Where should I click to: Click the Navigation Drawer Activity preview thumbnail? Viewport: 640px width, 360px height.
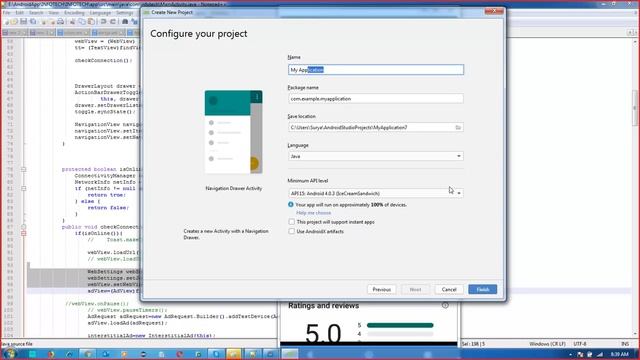[x=233, y=132]
